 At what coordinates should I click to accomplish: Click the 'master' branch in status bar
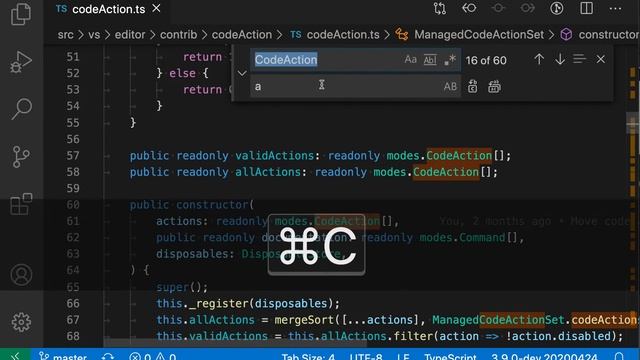pyautogui.click(x=63, y=356)
